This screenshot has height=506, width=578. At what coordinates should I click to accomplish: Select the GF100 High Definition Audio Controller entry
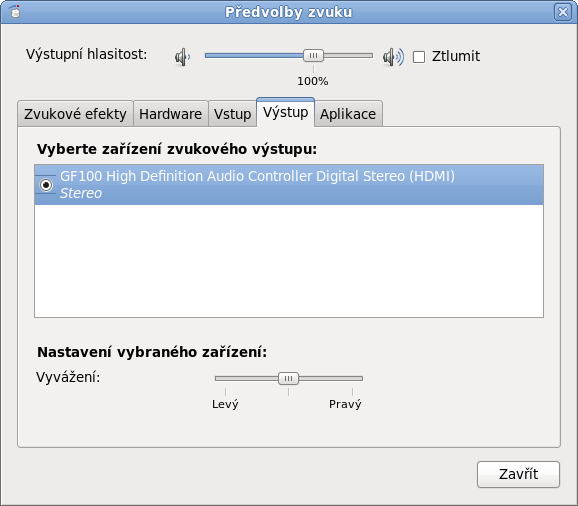point(289,185)
